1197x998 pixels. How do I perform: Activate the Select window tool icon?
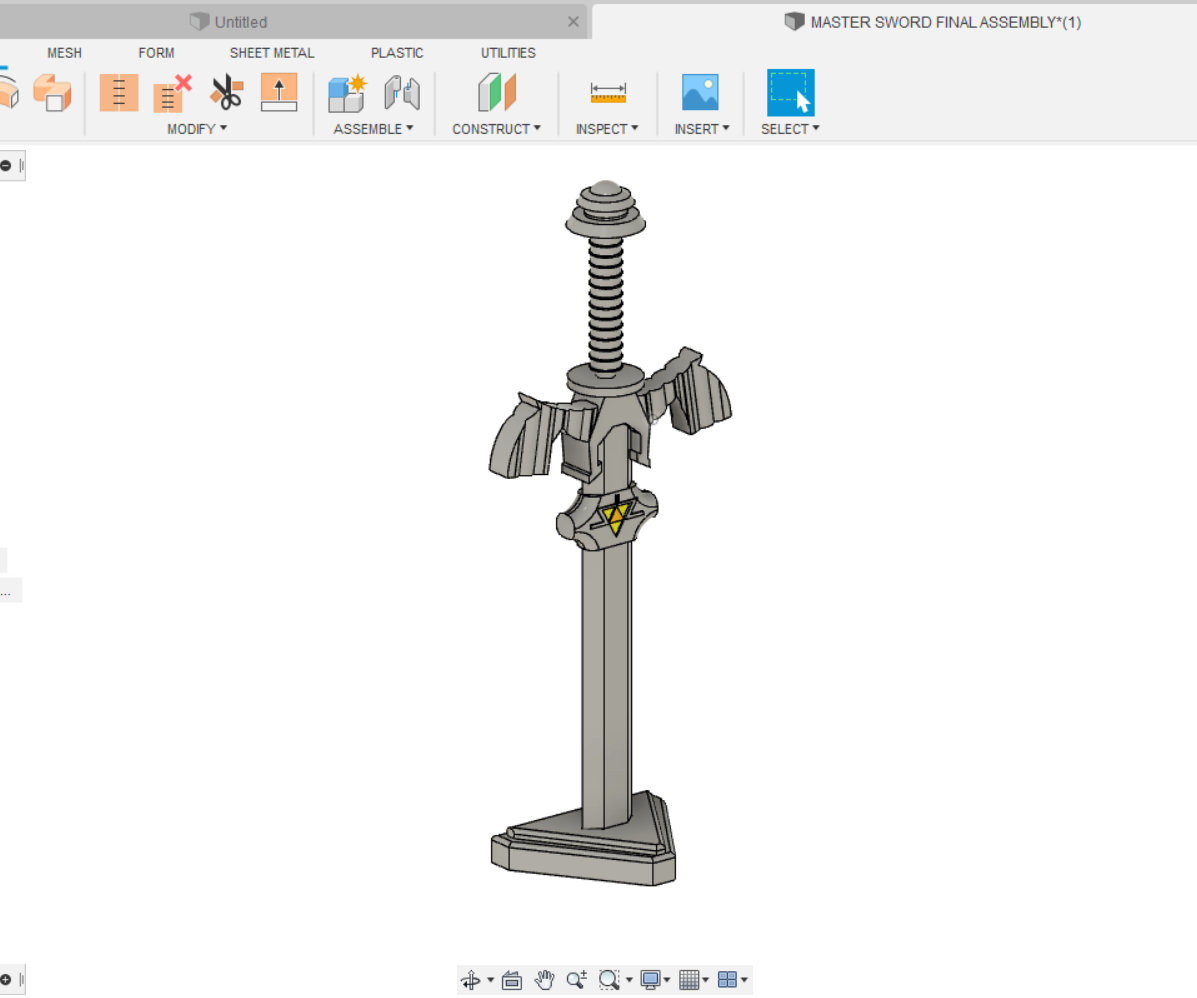(790, 93)
